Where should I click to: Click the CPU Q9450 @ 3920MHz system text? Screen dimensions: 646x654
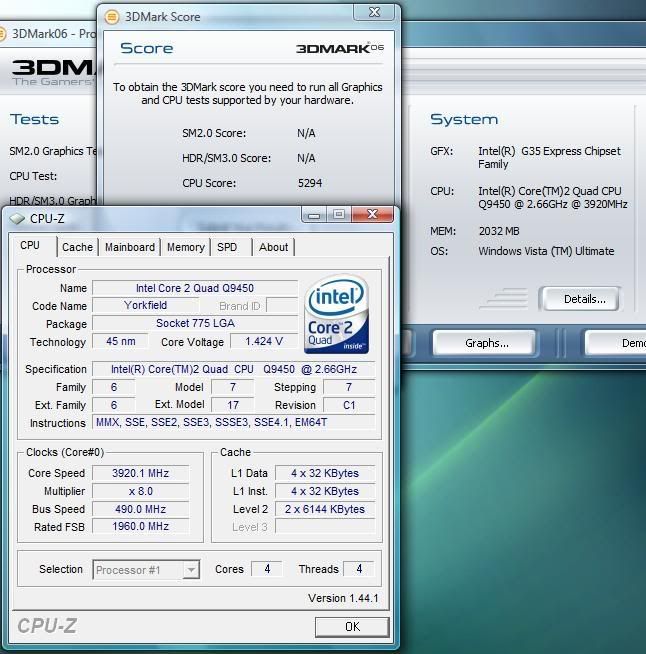coord(553,197)
